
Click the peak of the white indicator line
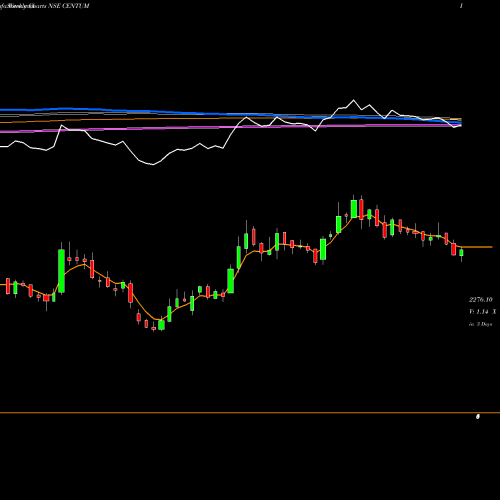click(x=353, y=100)
